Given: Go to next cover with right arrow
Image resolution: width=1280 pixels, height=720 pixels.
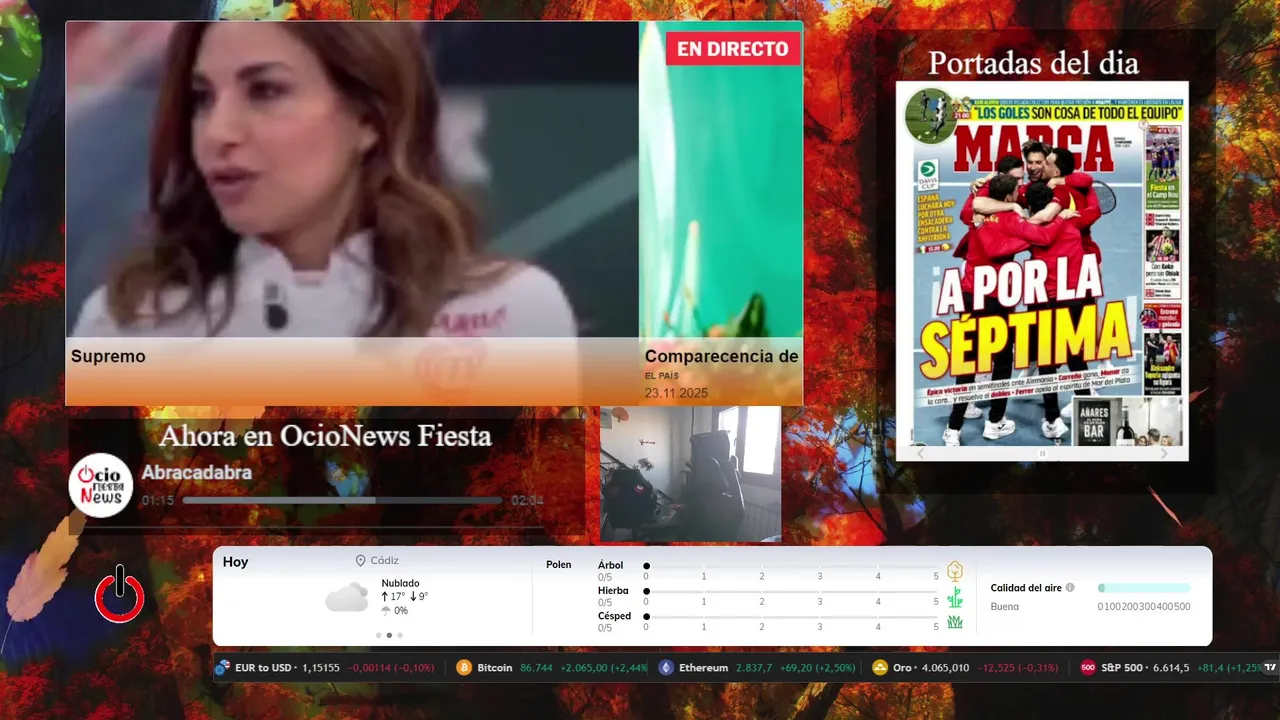Looking at the screenshot, I should [x=1163, y=454].
